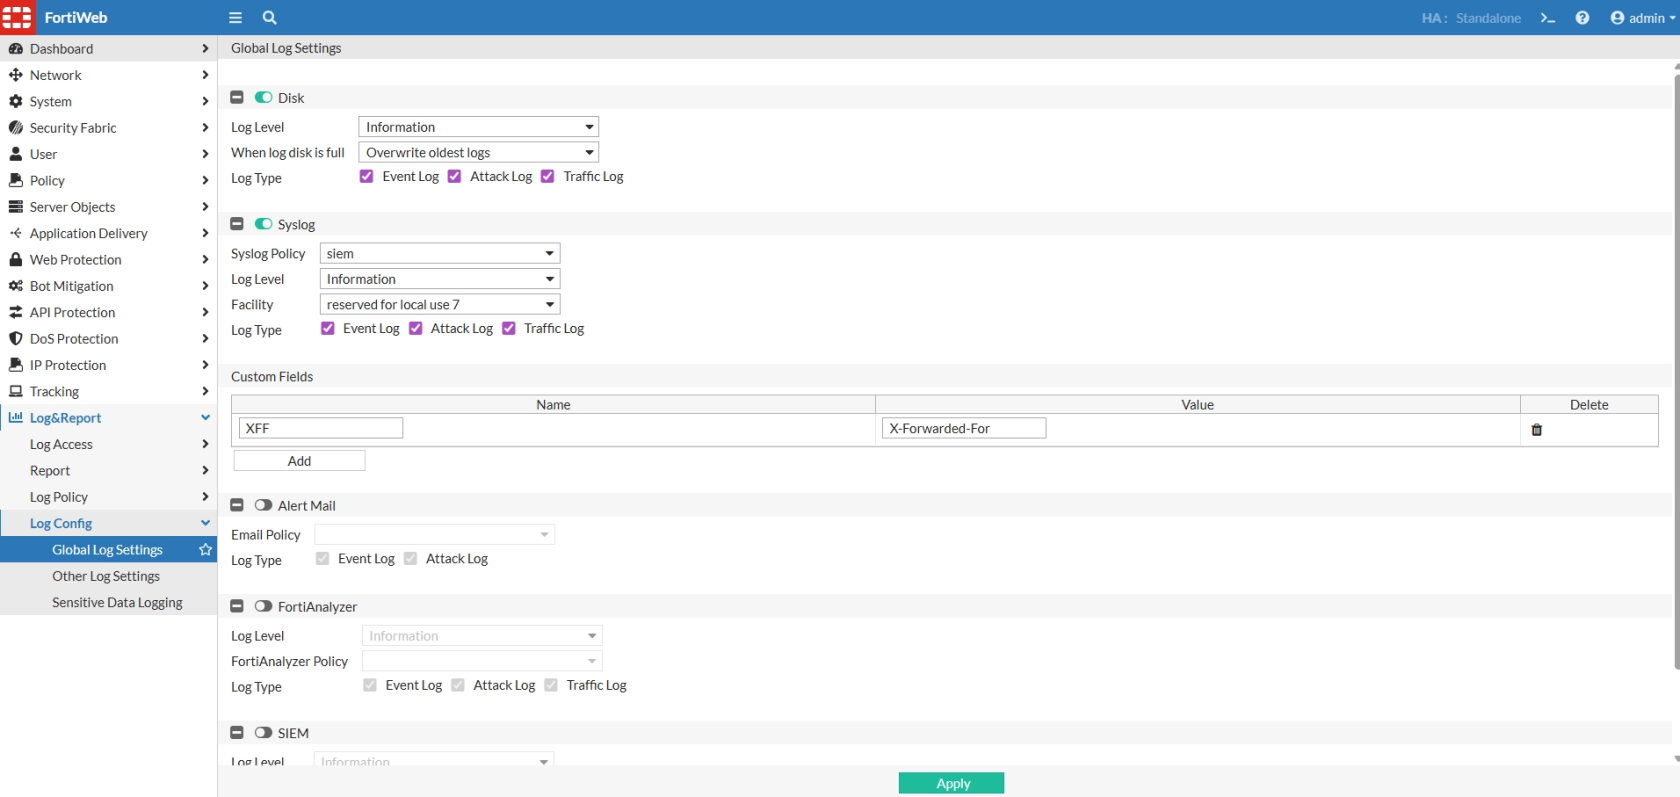Open Syslog Policy dropdown
The width and height of the screenshot is (1680, 797).
440,254
